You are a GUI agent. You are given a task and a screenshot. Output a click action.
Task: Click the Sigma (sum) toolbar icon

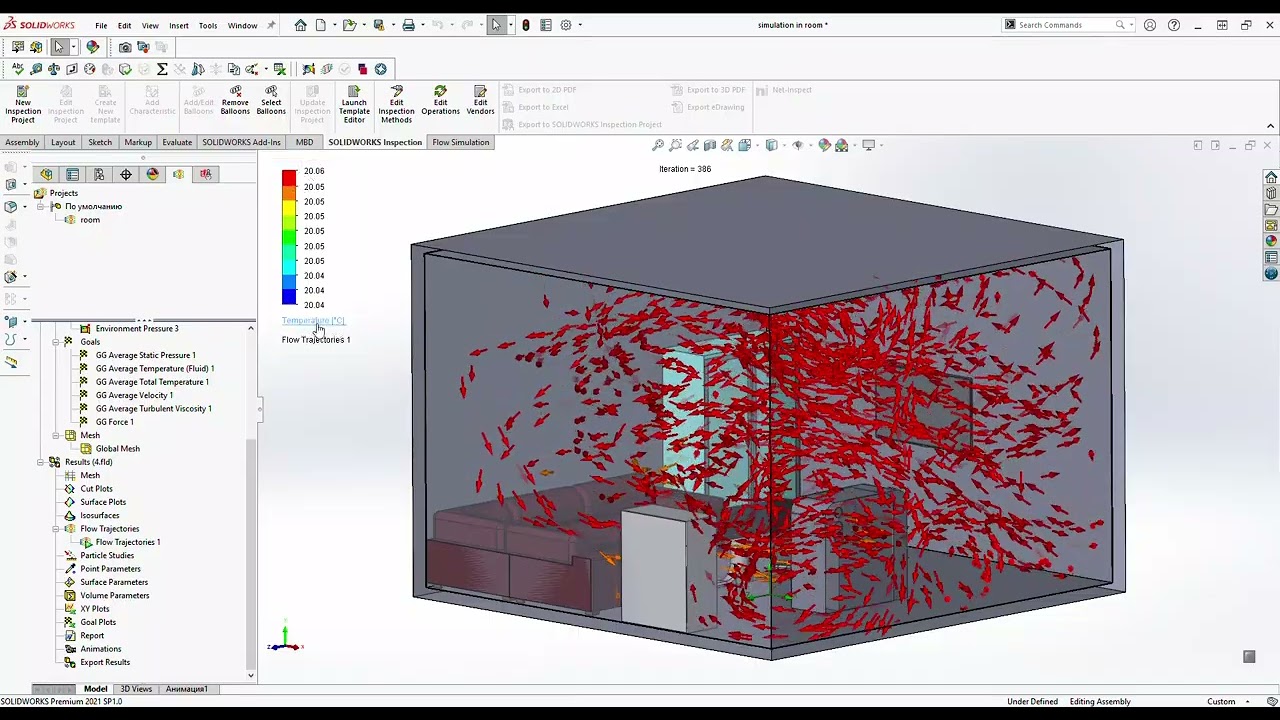(162, 69)
